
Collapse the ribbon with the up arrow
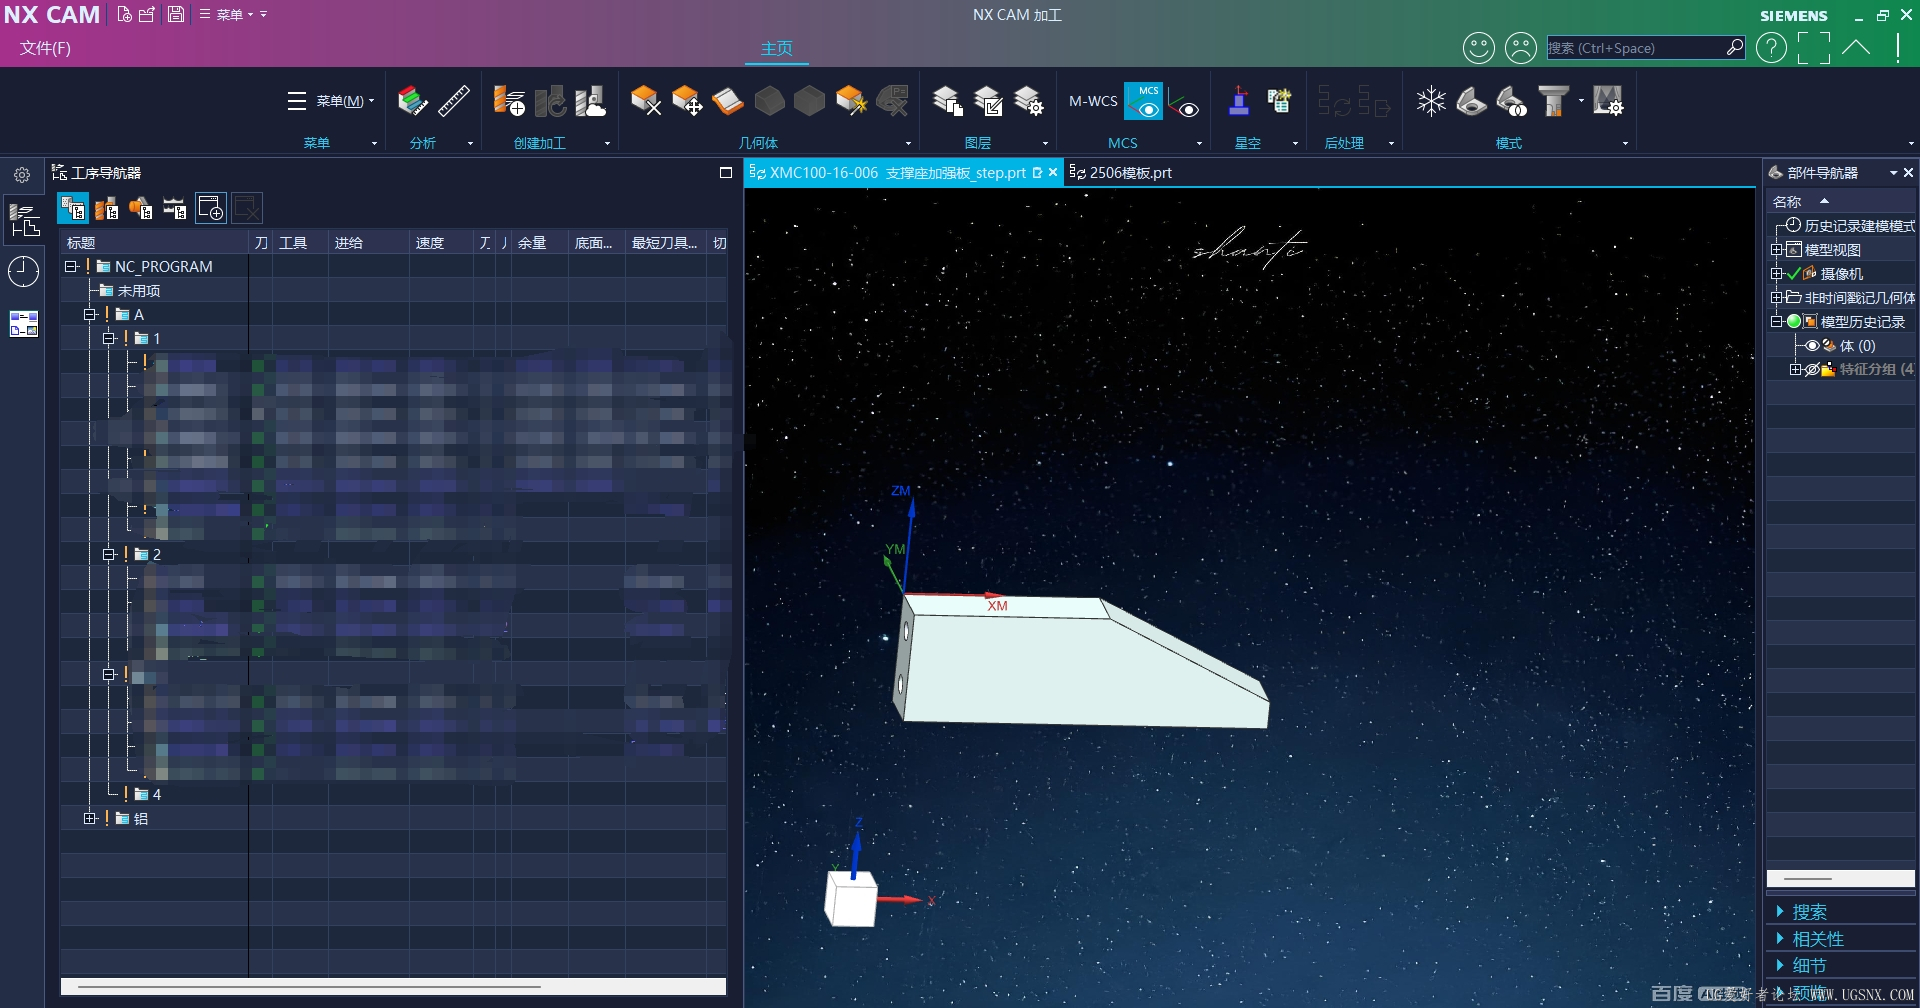coord(1856,47)
